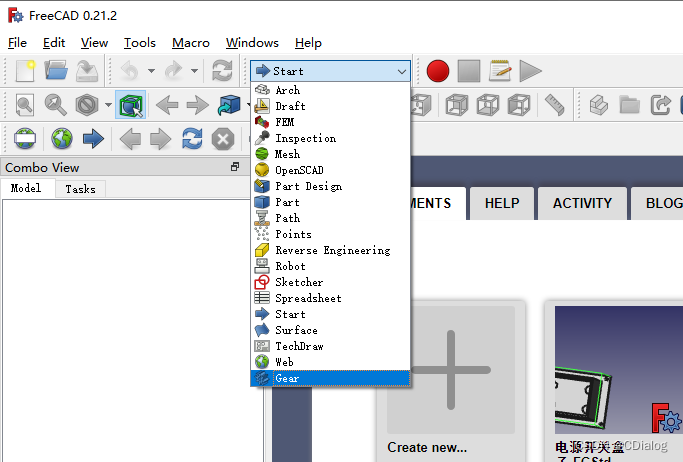
Task: Click the blue next page arrow
Action: click(x=93, y=139)
